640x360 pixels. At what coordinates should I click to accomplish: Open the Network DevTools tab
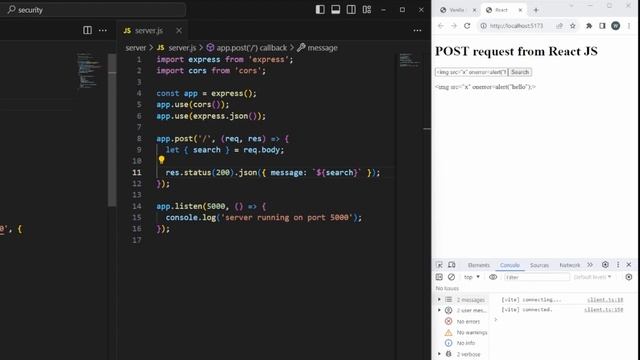tap(569, 265)
